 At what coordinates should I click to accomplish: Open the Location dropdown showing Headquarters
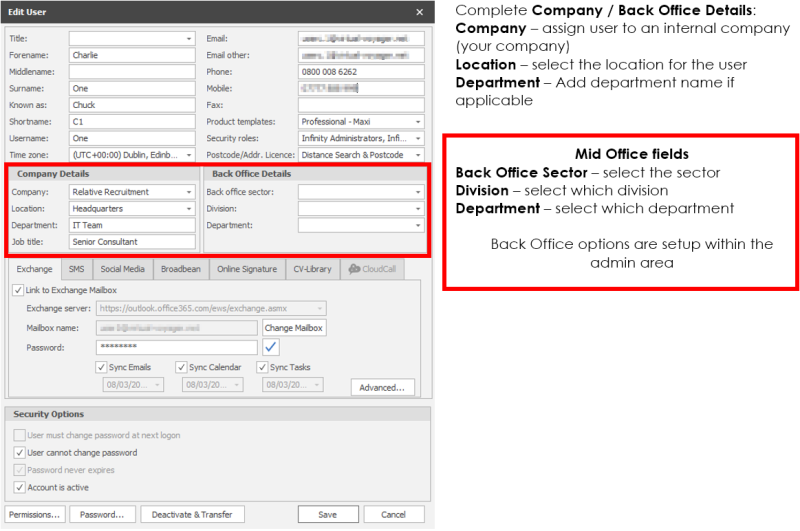click(189, 209)
